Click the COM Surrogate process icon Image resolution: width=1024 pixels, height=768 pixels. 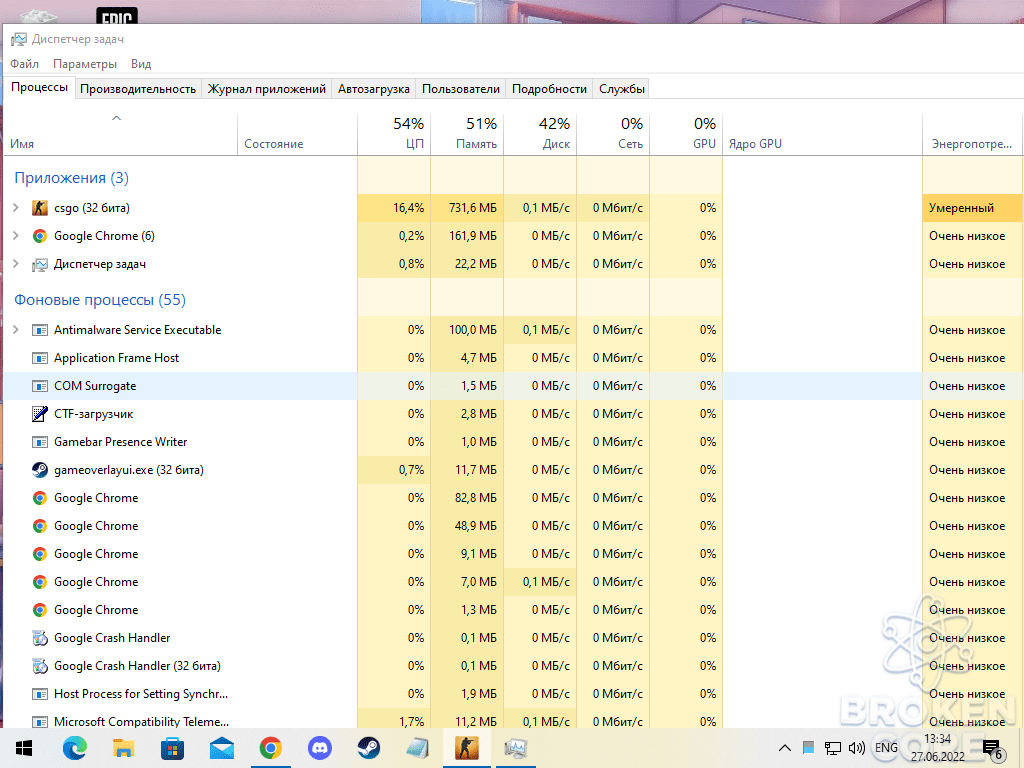(40, 386)
